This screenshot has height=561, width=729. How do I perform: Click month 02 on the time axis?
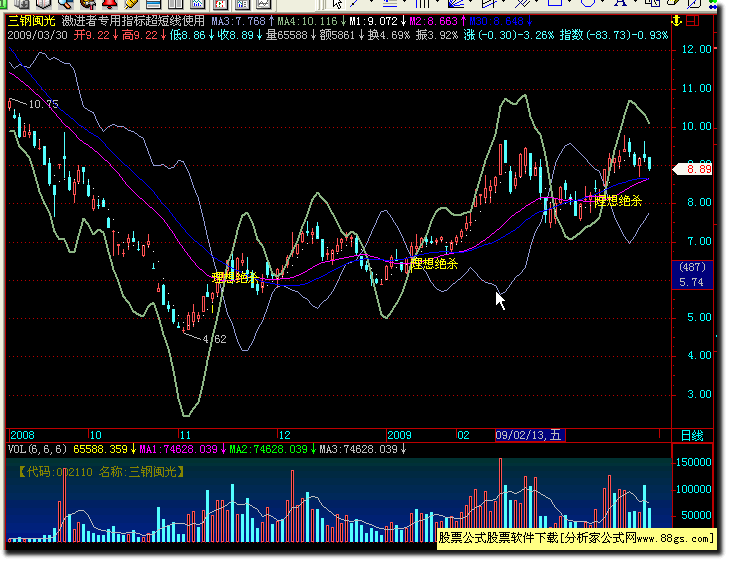[x=463, y=436]
